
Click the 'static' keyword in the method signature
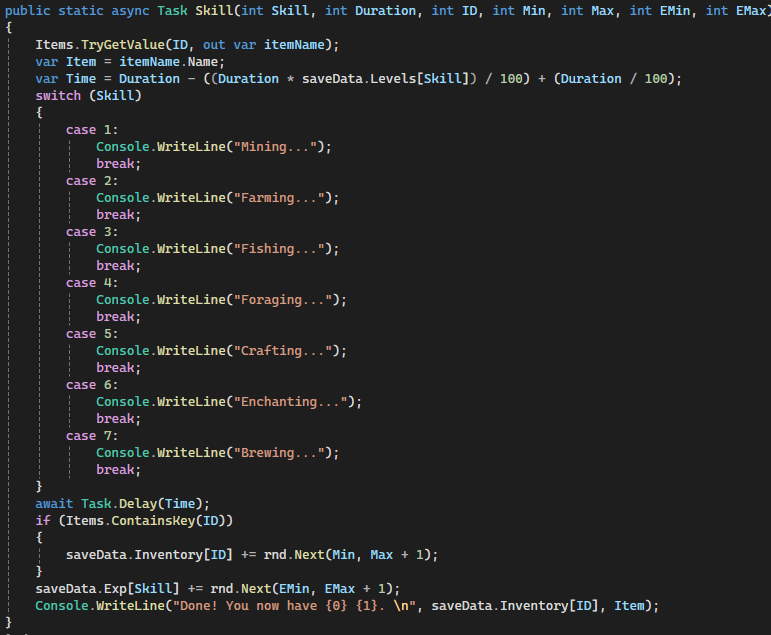[x=81, y=10]
